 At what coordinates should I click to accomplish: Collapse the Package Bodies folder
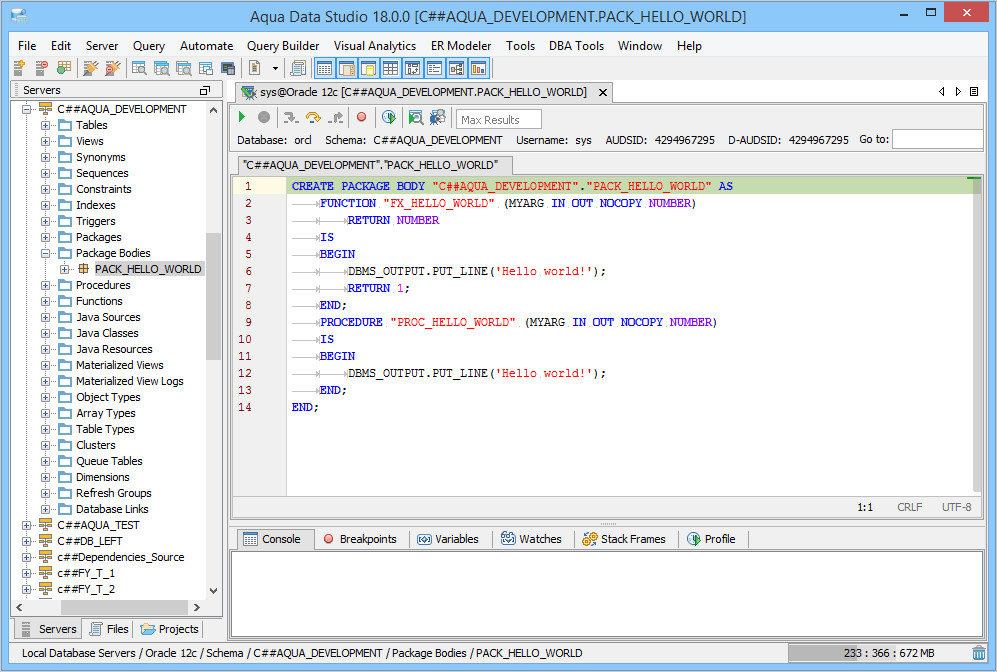46,253
